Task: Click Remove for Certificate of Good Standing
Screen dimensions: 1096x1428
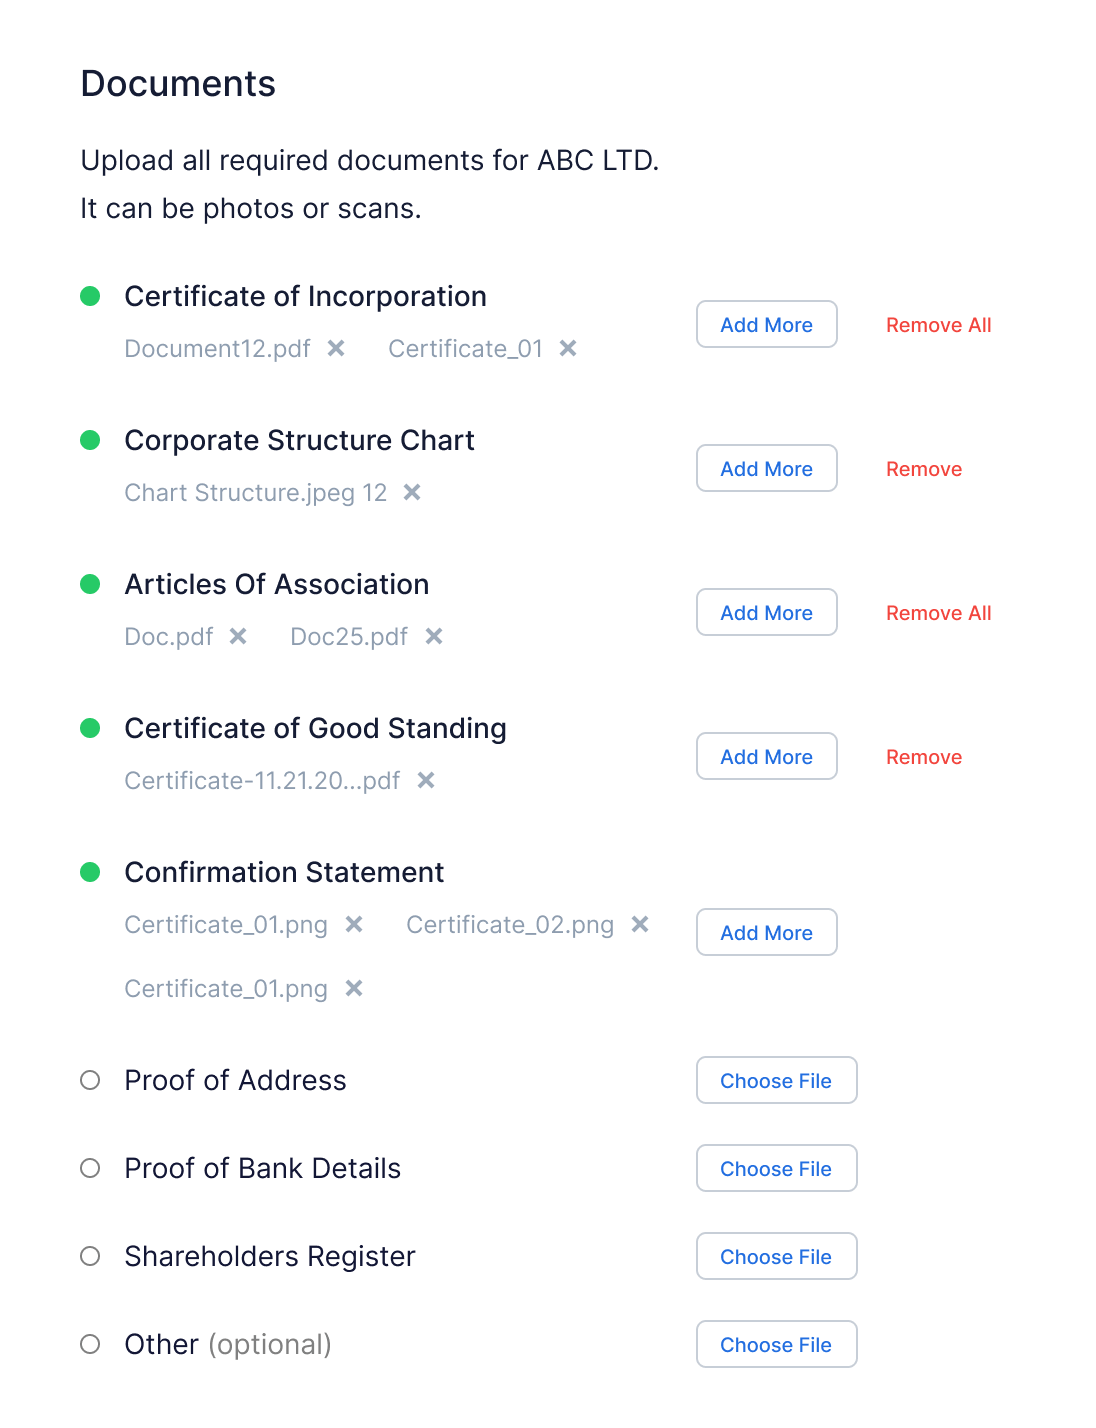Action: tap(924, 757)
